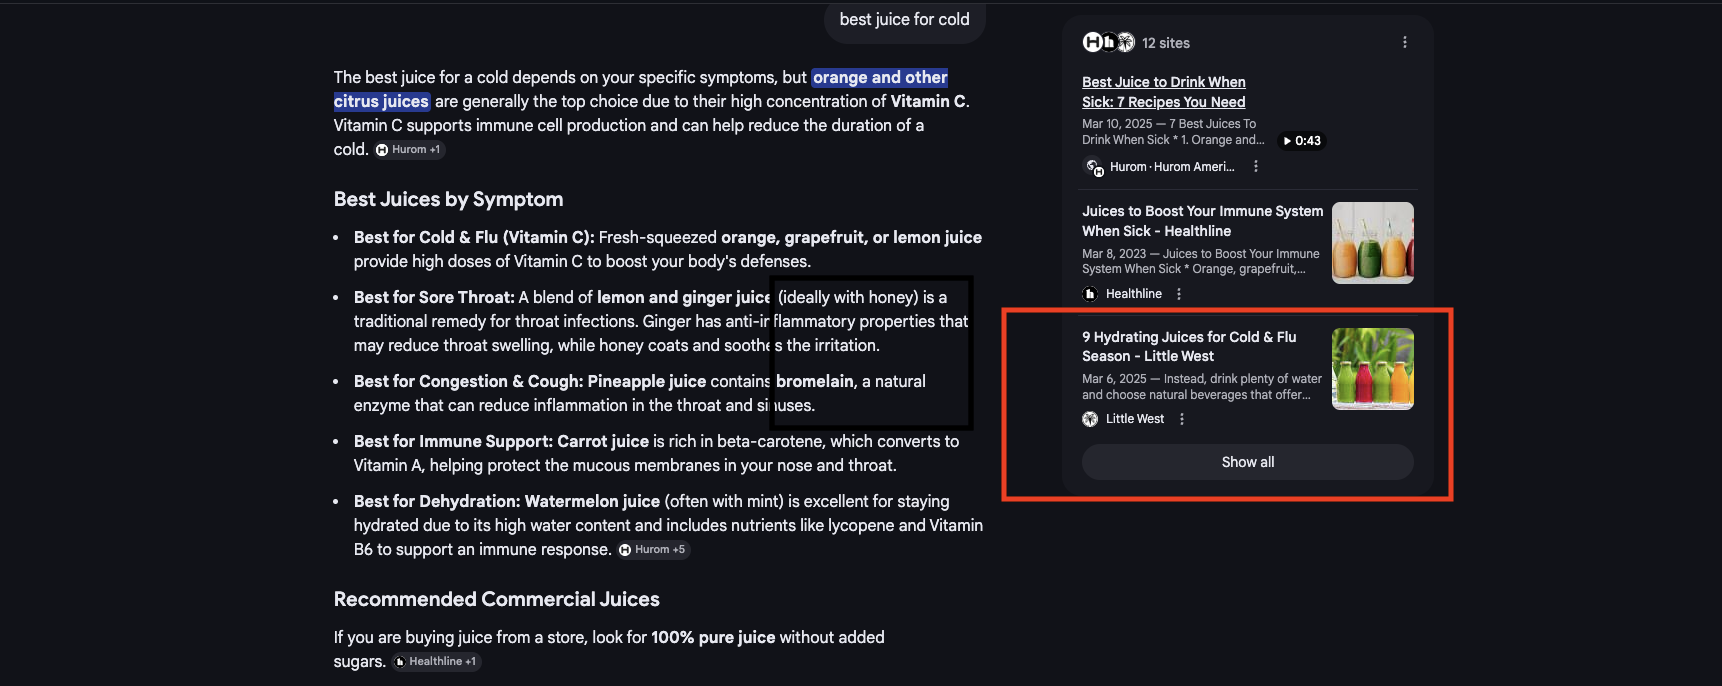Open more options for Hurom source
This screenshot has width=1722, height=686.
(1256, 167)
